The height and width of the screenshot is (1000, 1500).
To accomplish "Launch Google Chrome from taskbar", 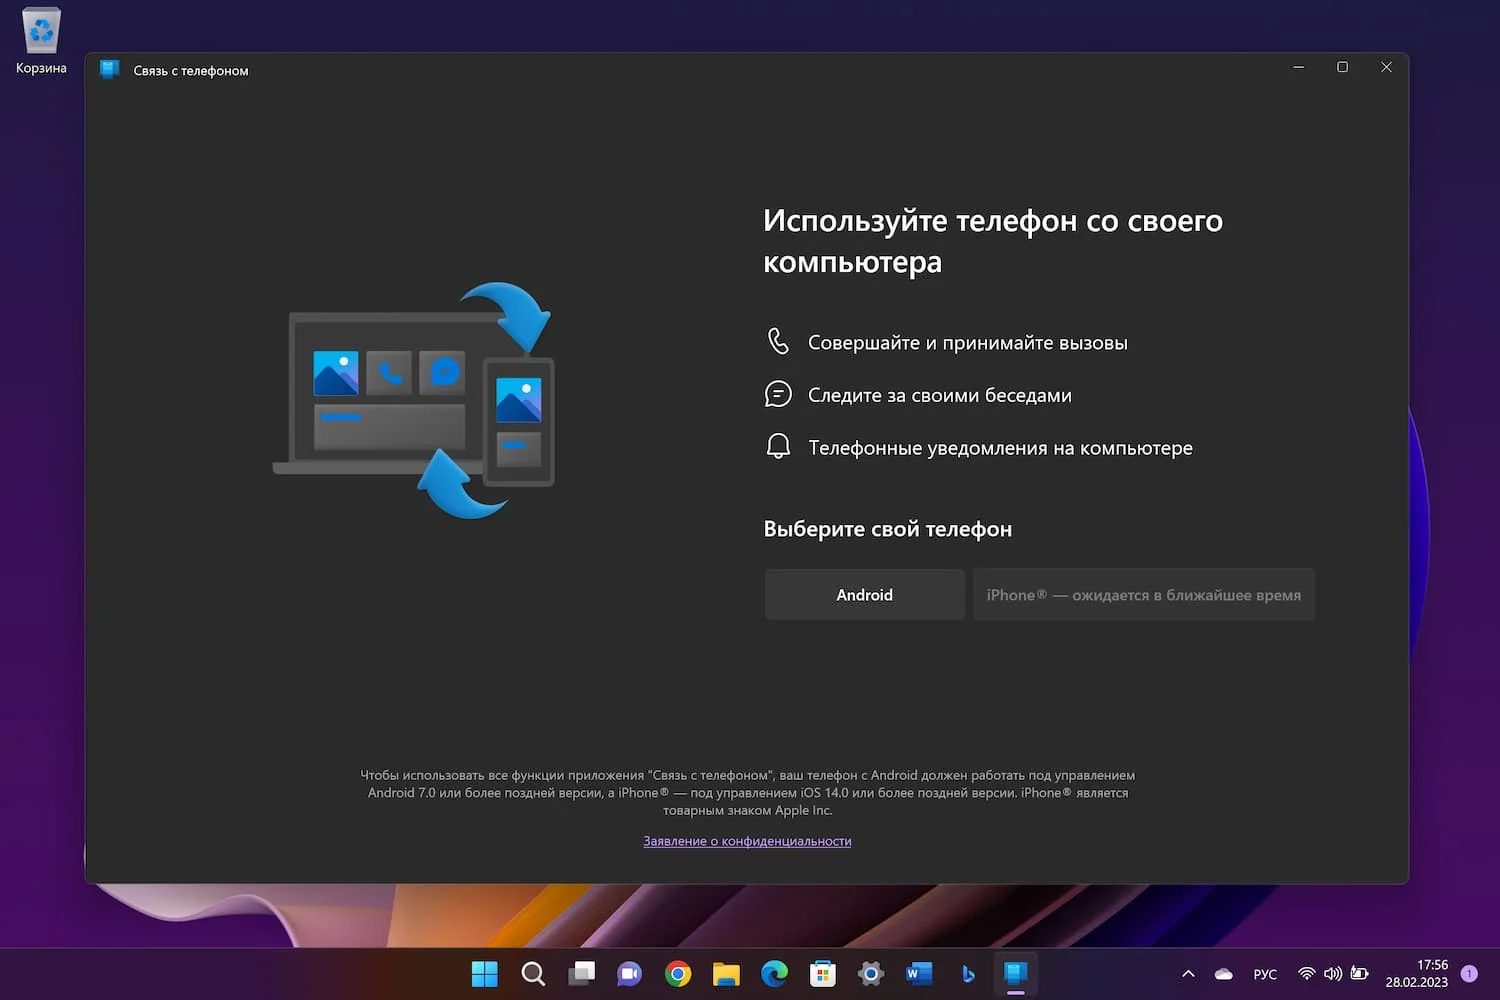I will (678, 974).
